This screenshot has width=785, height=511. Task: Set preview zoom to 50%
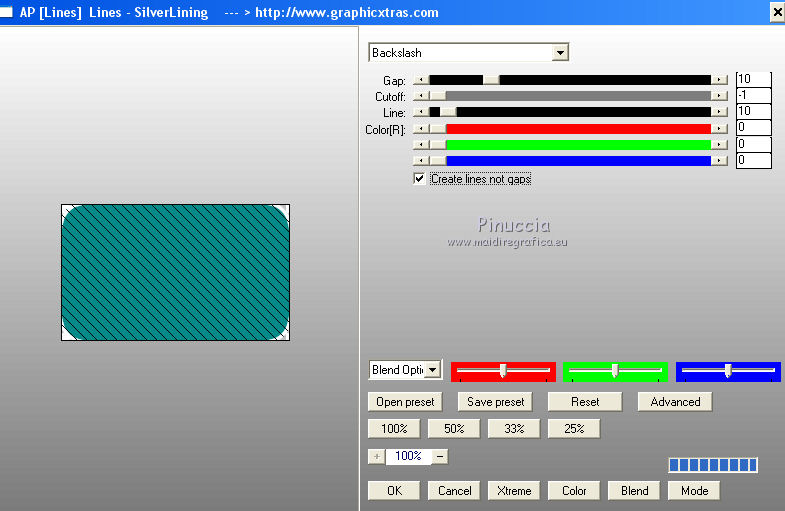(454, 429)
